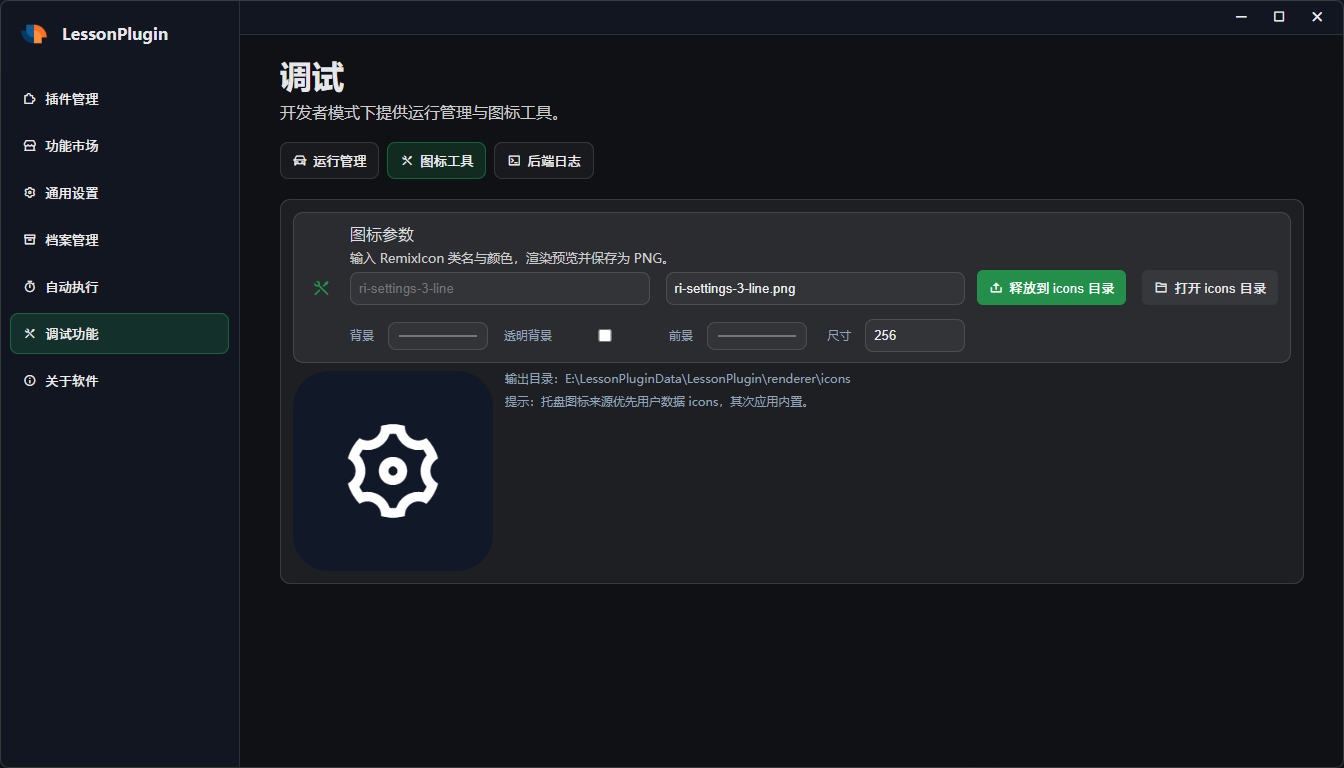Image resolution: width=1344 pixels, height=768 pixels.
Task: Click the rendered gear icon preview
Action: click(x=393, y=471)
